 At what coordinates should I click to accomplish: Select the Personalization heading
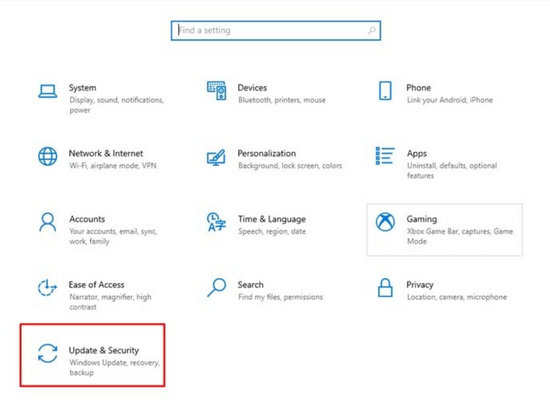click(x=267, y=153)
